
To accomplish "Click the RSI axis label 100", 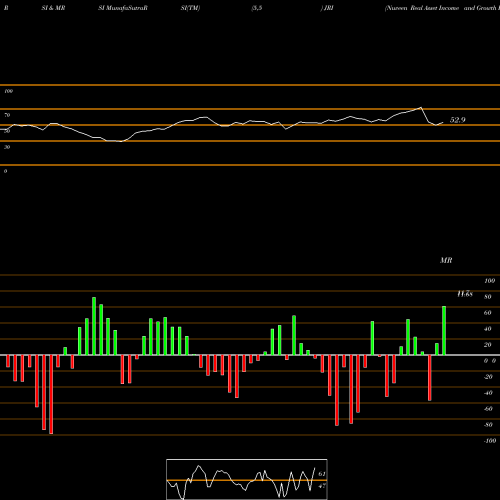I will coord(9,91).
